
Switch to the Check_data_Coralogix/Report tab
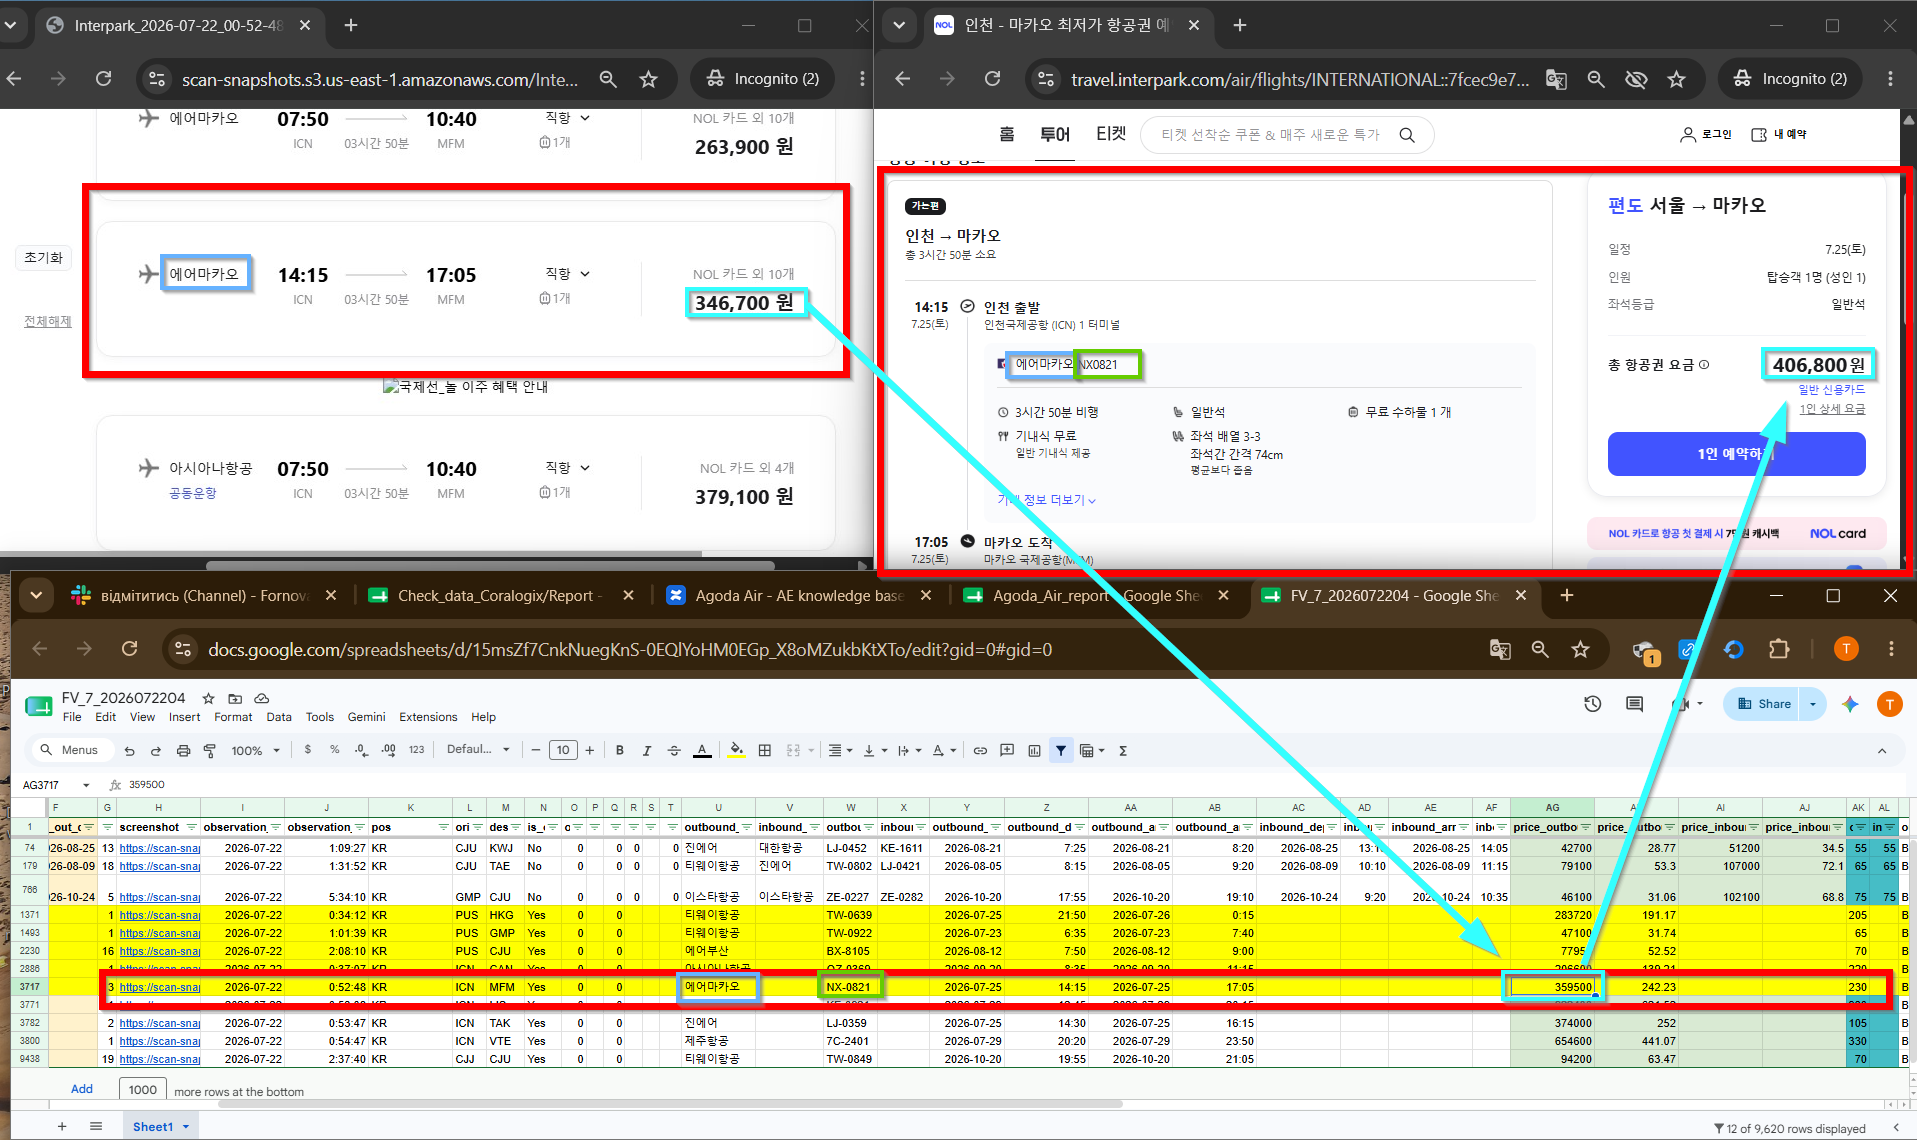(x=502, y=596)
